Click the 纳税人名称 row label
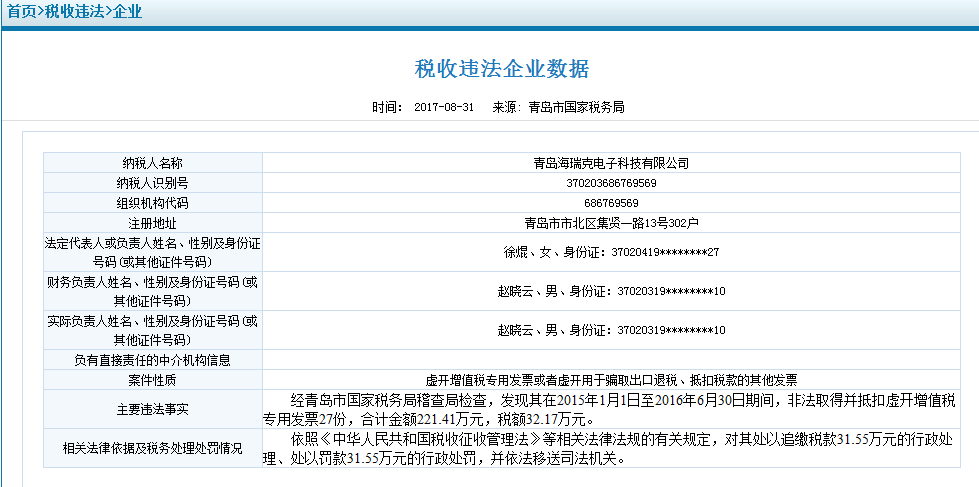Viewport: 979px width, 487px height. click(152, 163)
